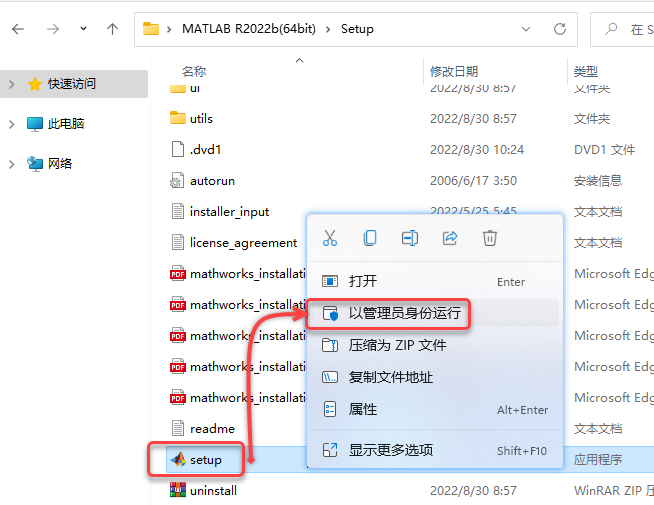Choose 打开 from context menu
The image size is (654, 505).
pyautogui.click(x=435, y=281)
